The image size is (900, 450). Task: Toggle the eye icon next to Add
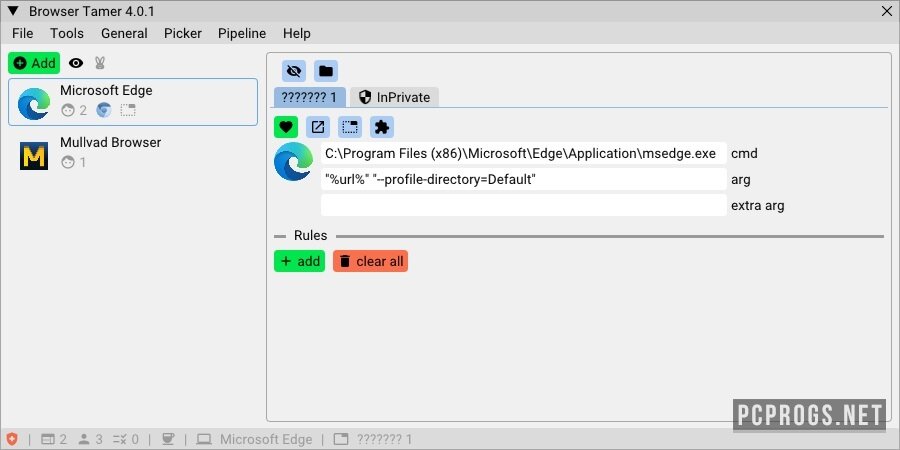click(76, 63)
